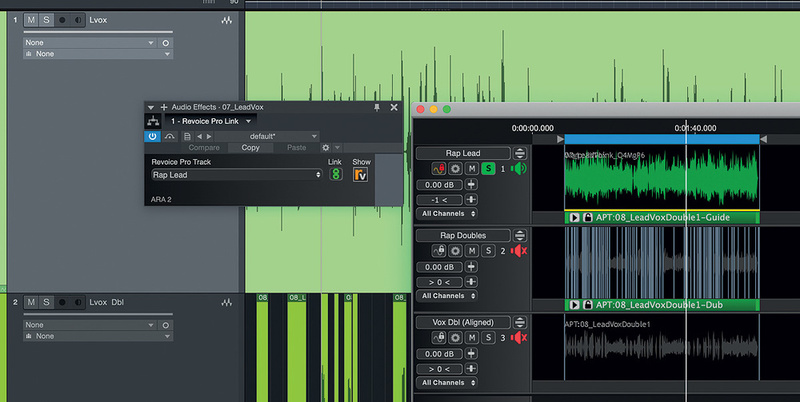Unmute the Rap Doubles red speaker
The width and height of the screenshot is (800, 402).
pos(518,251)
